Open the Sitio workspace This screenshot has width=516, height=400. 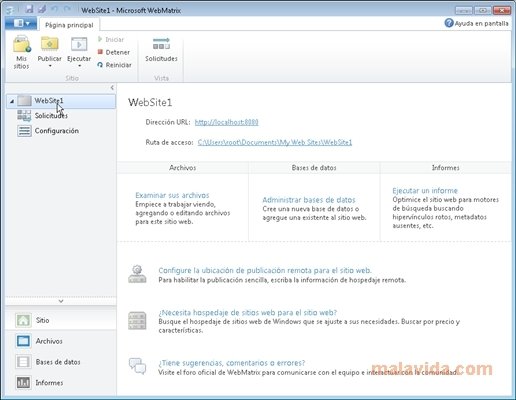click(x=61, y=320)
